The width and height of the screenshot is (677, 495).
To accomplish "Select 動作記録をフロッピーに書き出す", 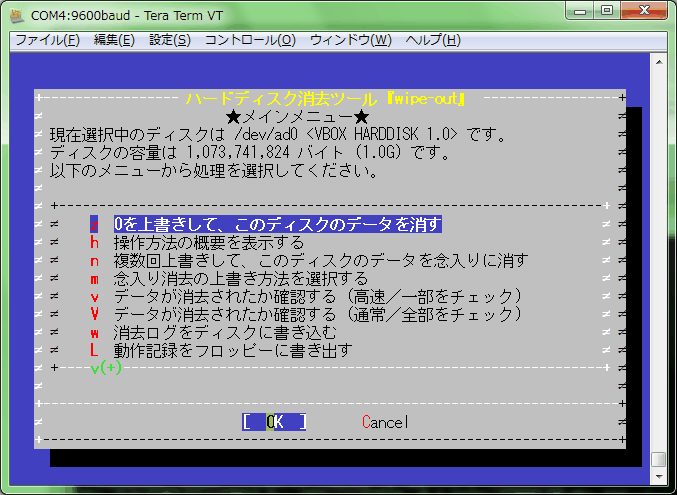I will coord(233,350).
